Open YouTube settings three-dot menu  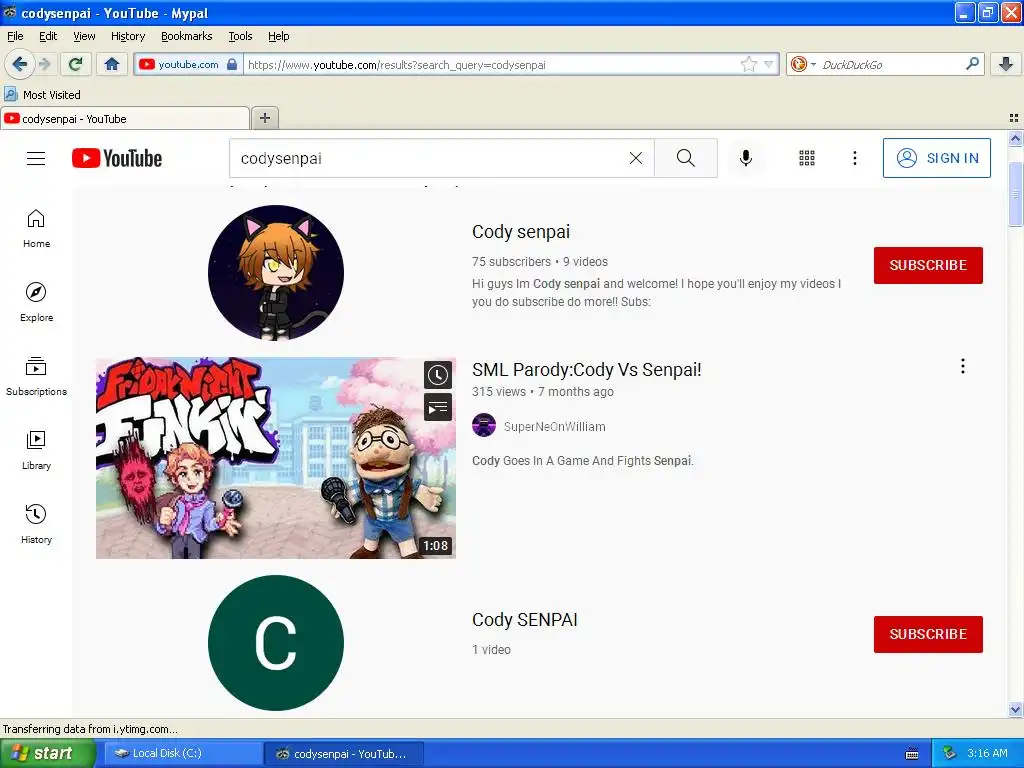pyautogui.click(x=854, y=158)
